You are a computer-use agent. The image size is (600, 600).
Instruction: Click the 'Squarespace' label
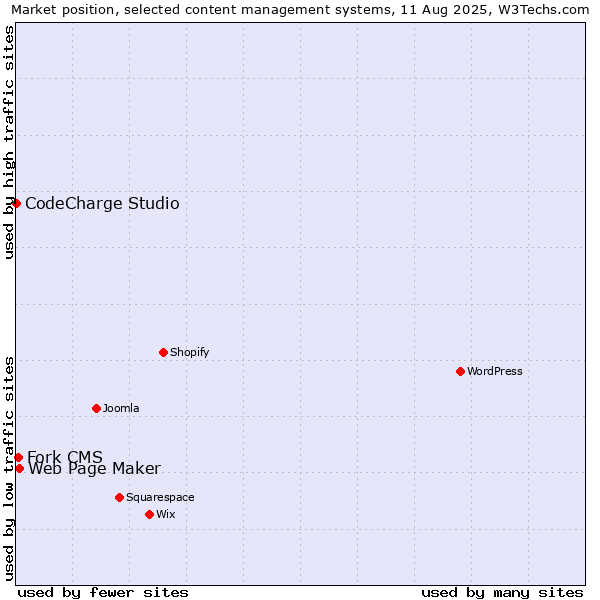click(160, 497)
